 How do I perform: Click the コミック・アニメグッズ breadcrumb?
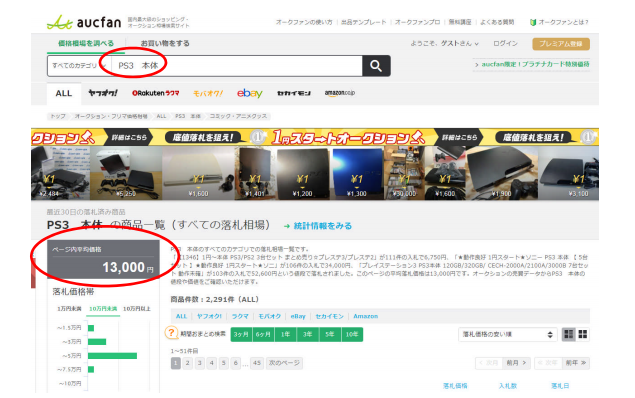coord(238,116)
